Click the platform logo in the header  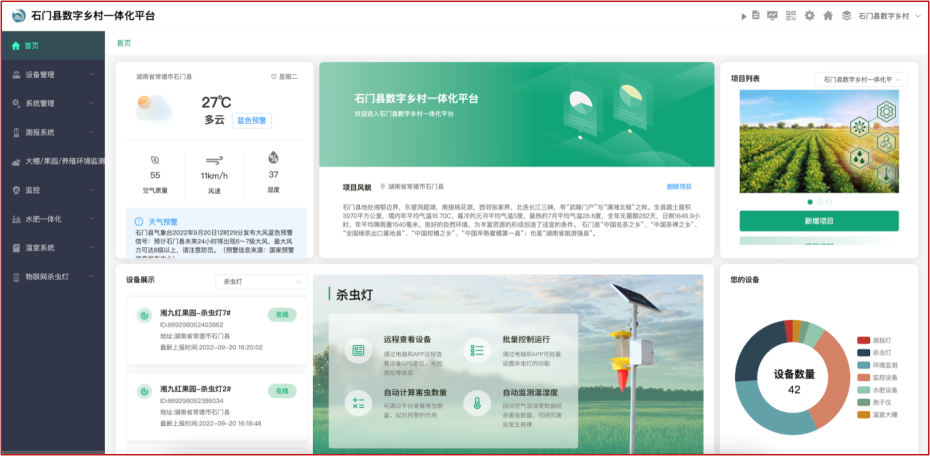(x=19, y=15)
